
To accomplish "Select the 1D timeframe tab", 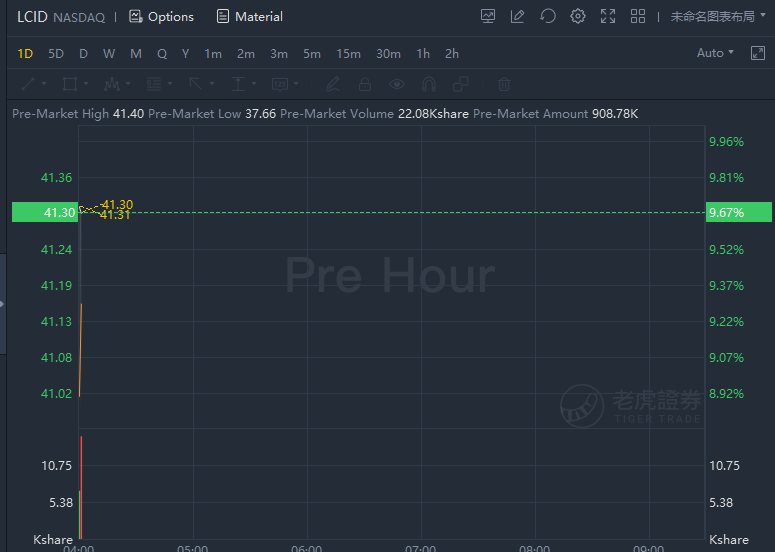I will coord(25,53).
